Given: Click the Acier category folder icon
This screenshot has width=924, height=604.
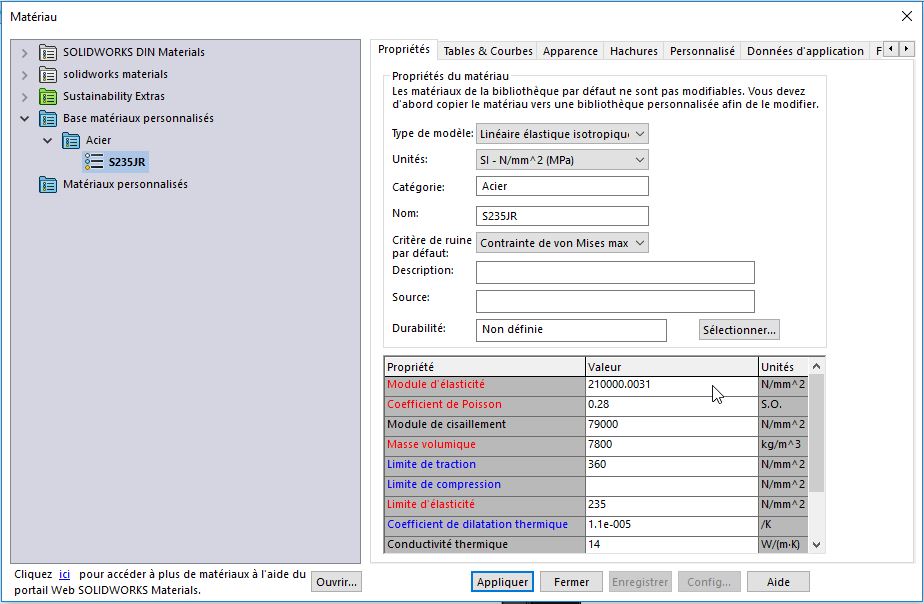Looking at the screenshot, I should click(71, 140).
